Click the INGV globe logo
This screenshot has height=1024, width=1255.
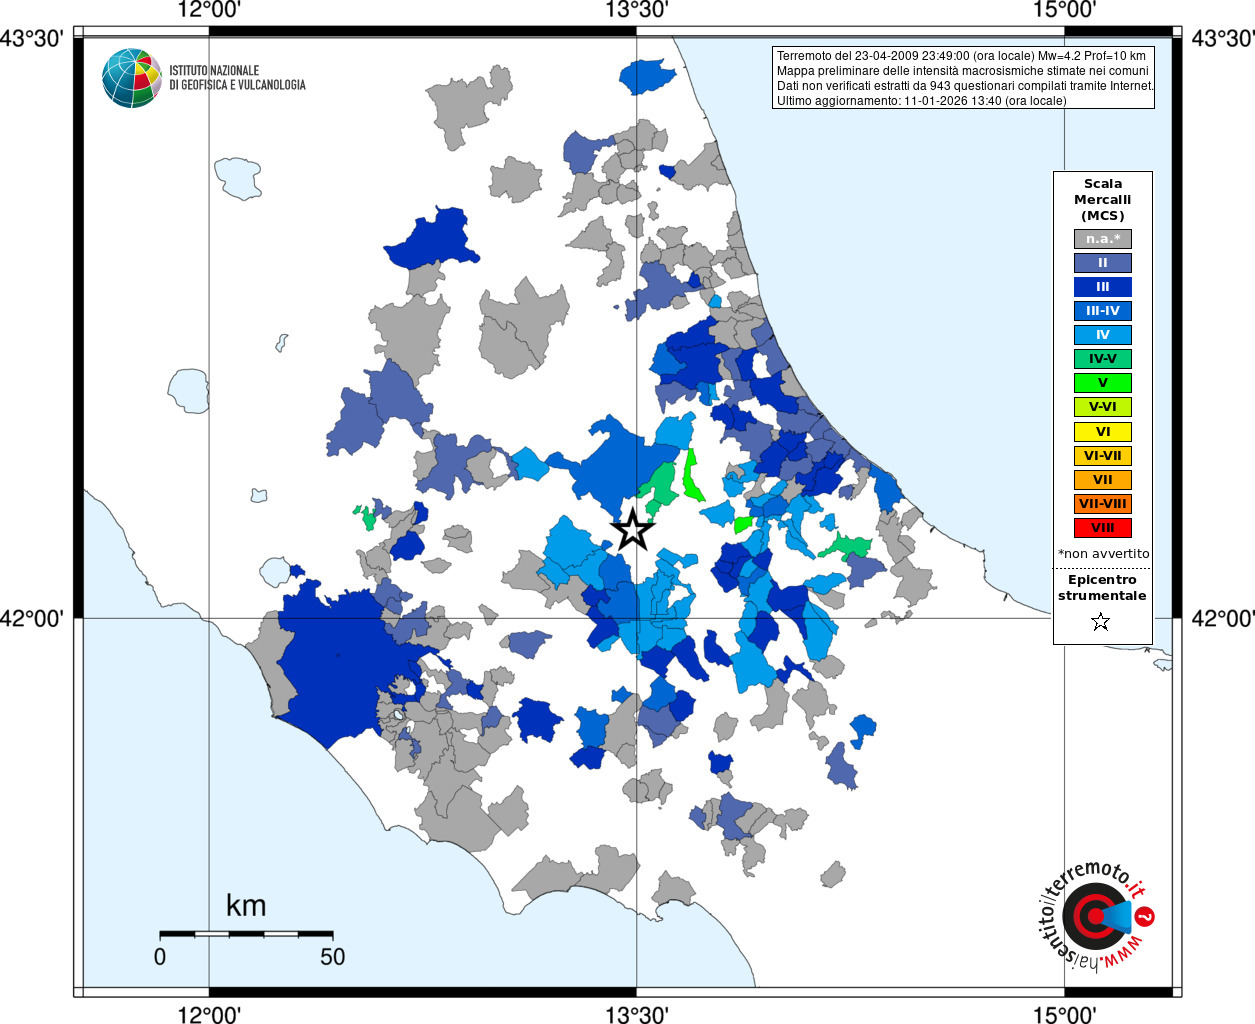132,78
